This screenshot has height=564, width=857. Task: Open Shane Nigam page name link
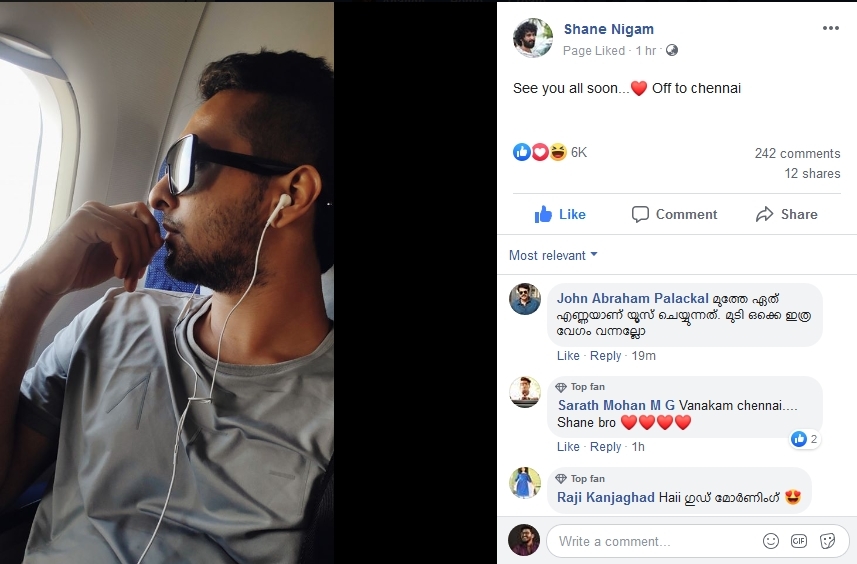[608, 29]
